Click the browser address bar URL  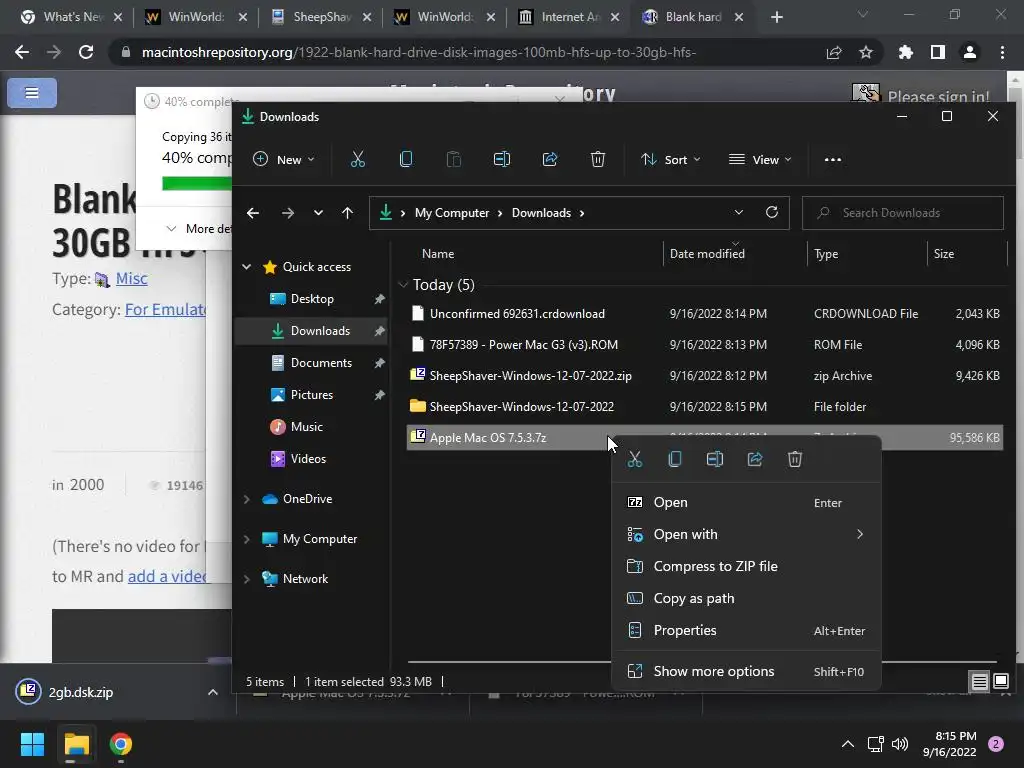[419, 52]
